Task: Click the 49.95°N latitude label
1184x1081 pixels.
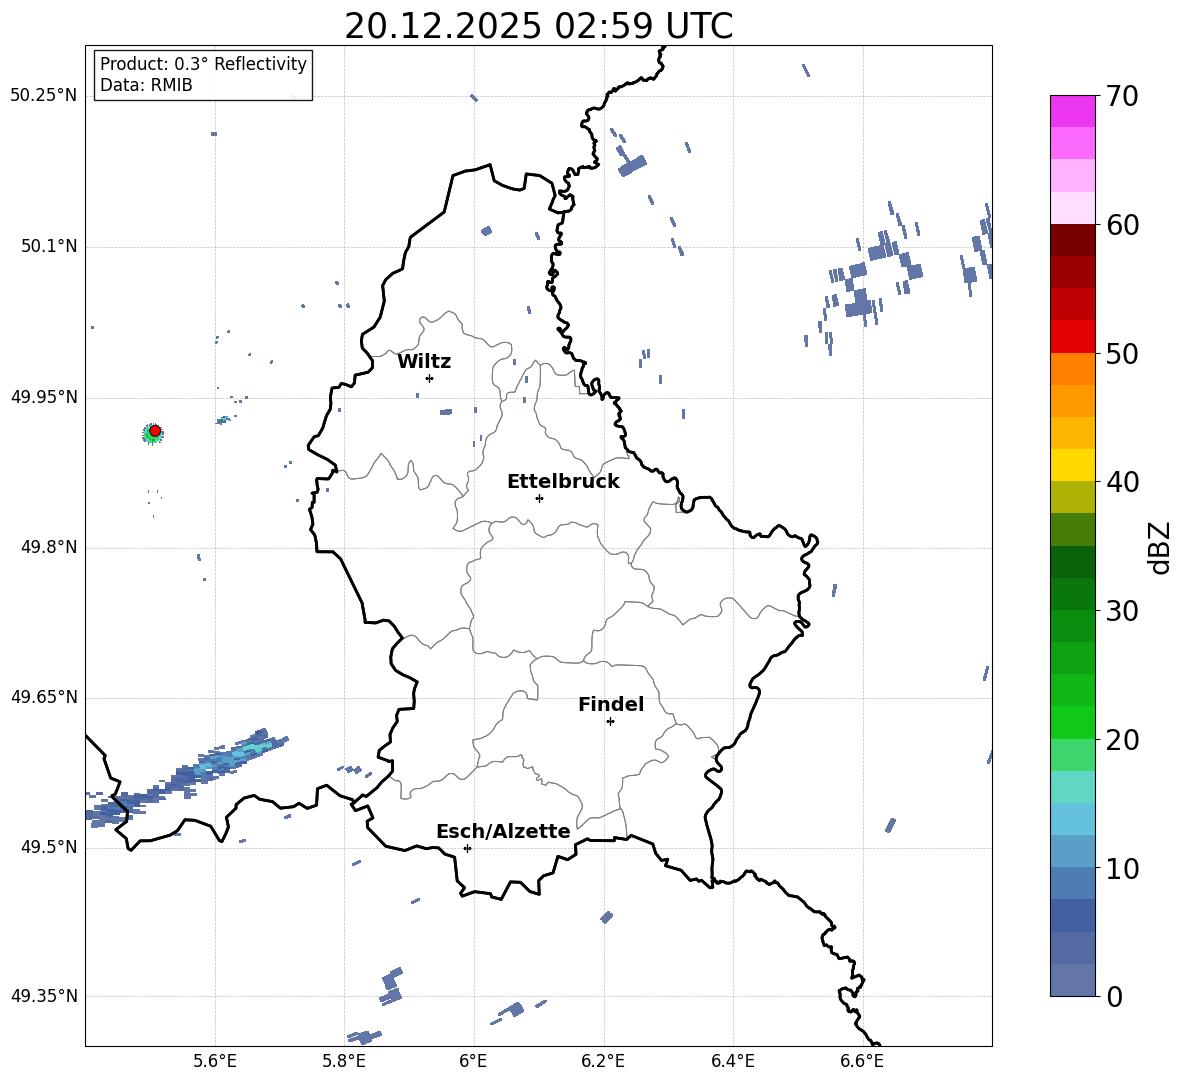Action: (44, 397)
